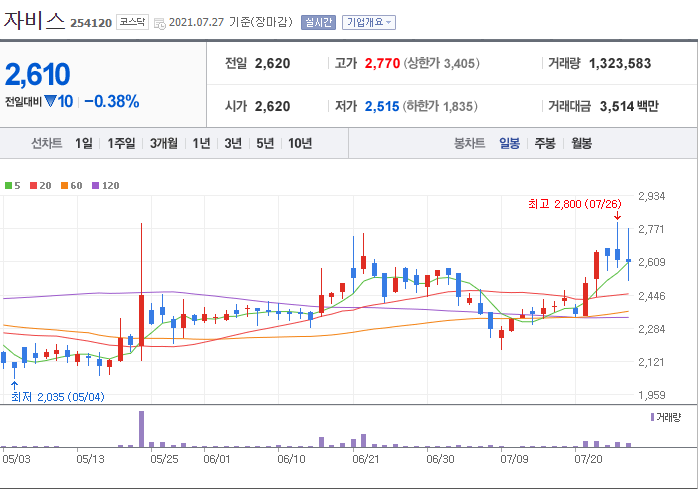Click the 실시간 real-time button
The width and height of the screenshot is (698, 489).
pyautogui.click(x=318, y=22)
